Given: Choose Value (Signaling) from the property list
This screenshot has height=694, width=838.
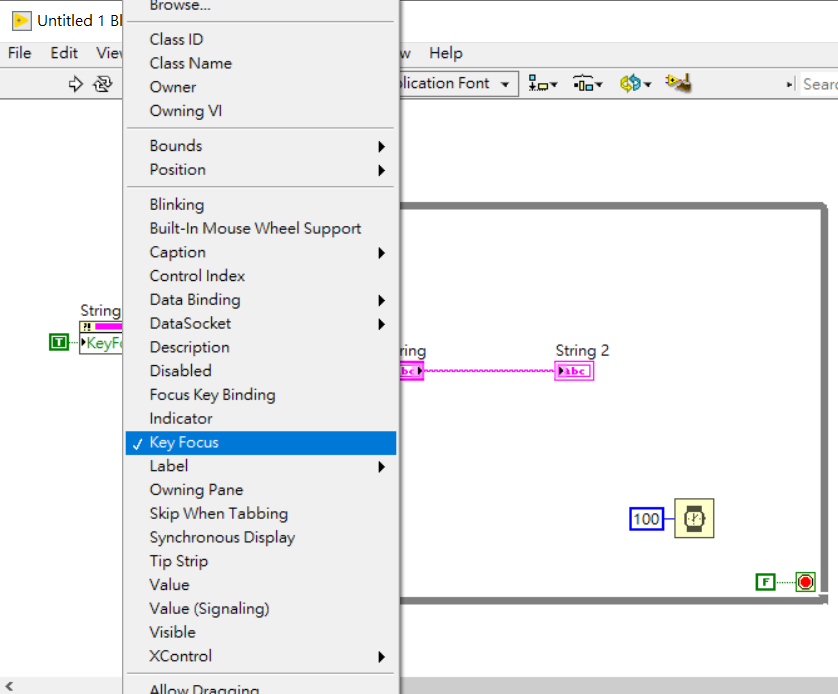Looking at the screenshot, I should pyautogui.click(x=209, y=608).
